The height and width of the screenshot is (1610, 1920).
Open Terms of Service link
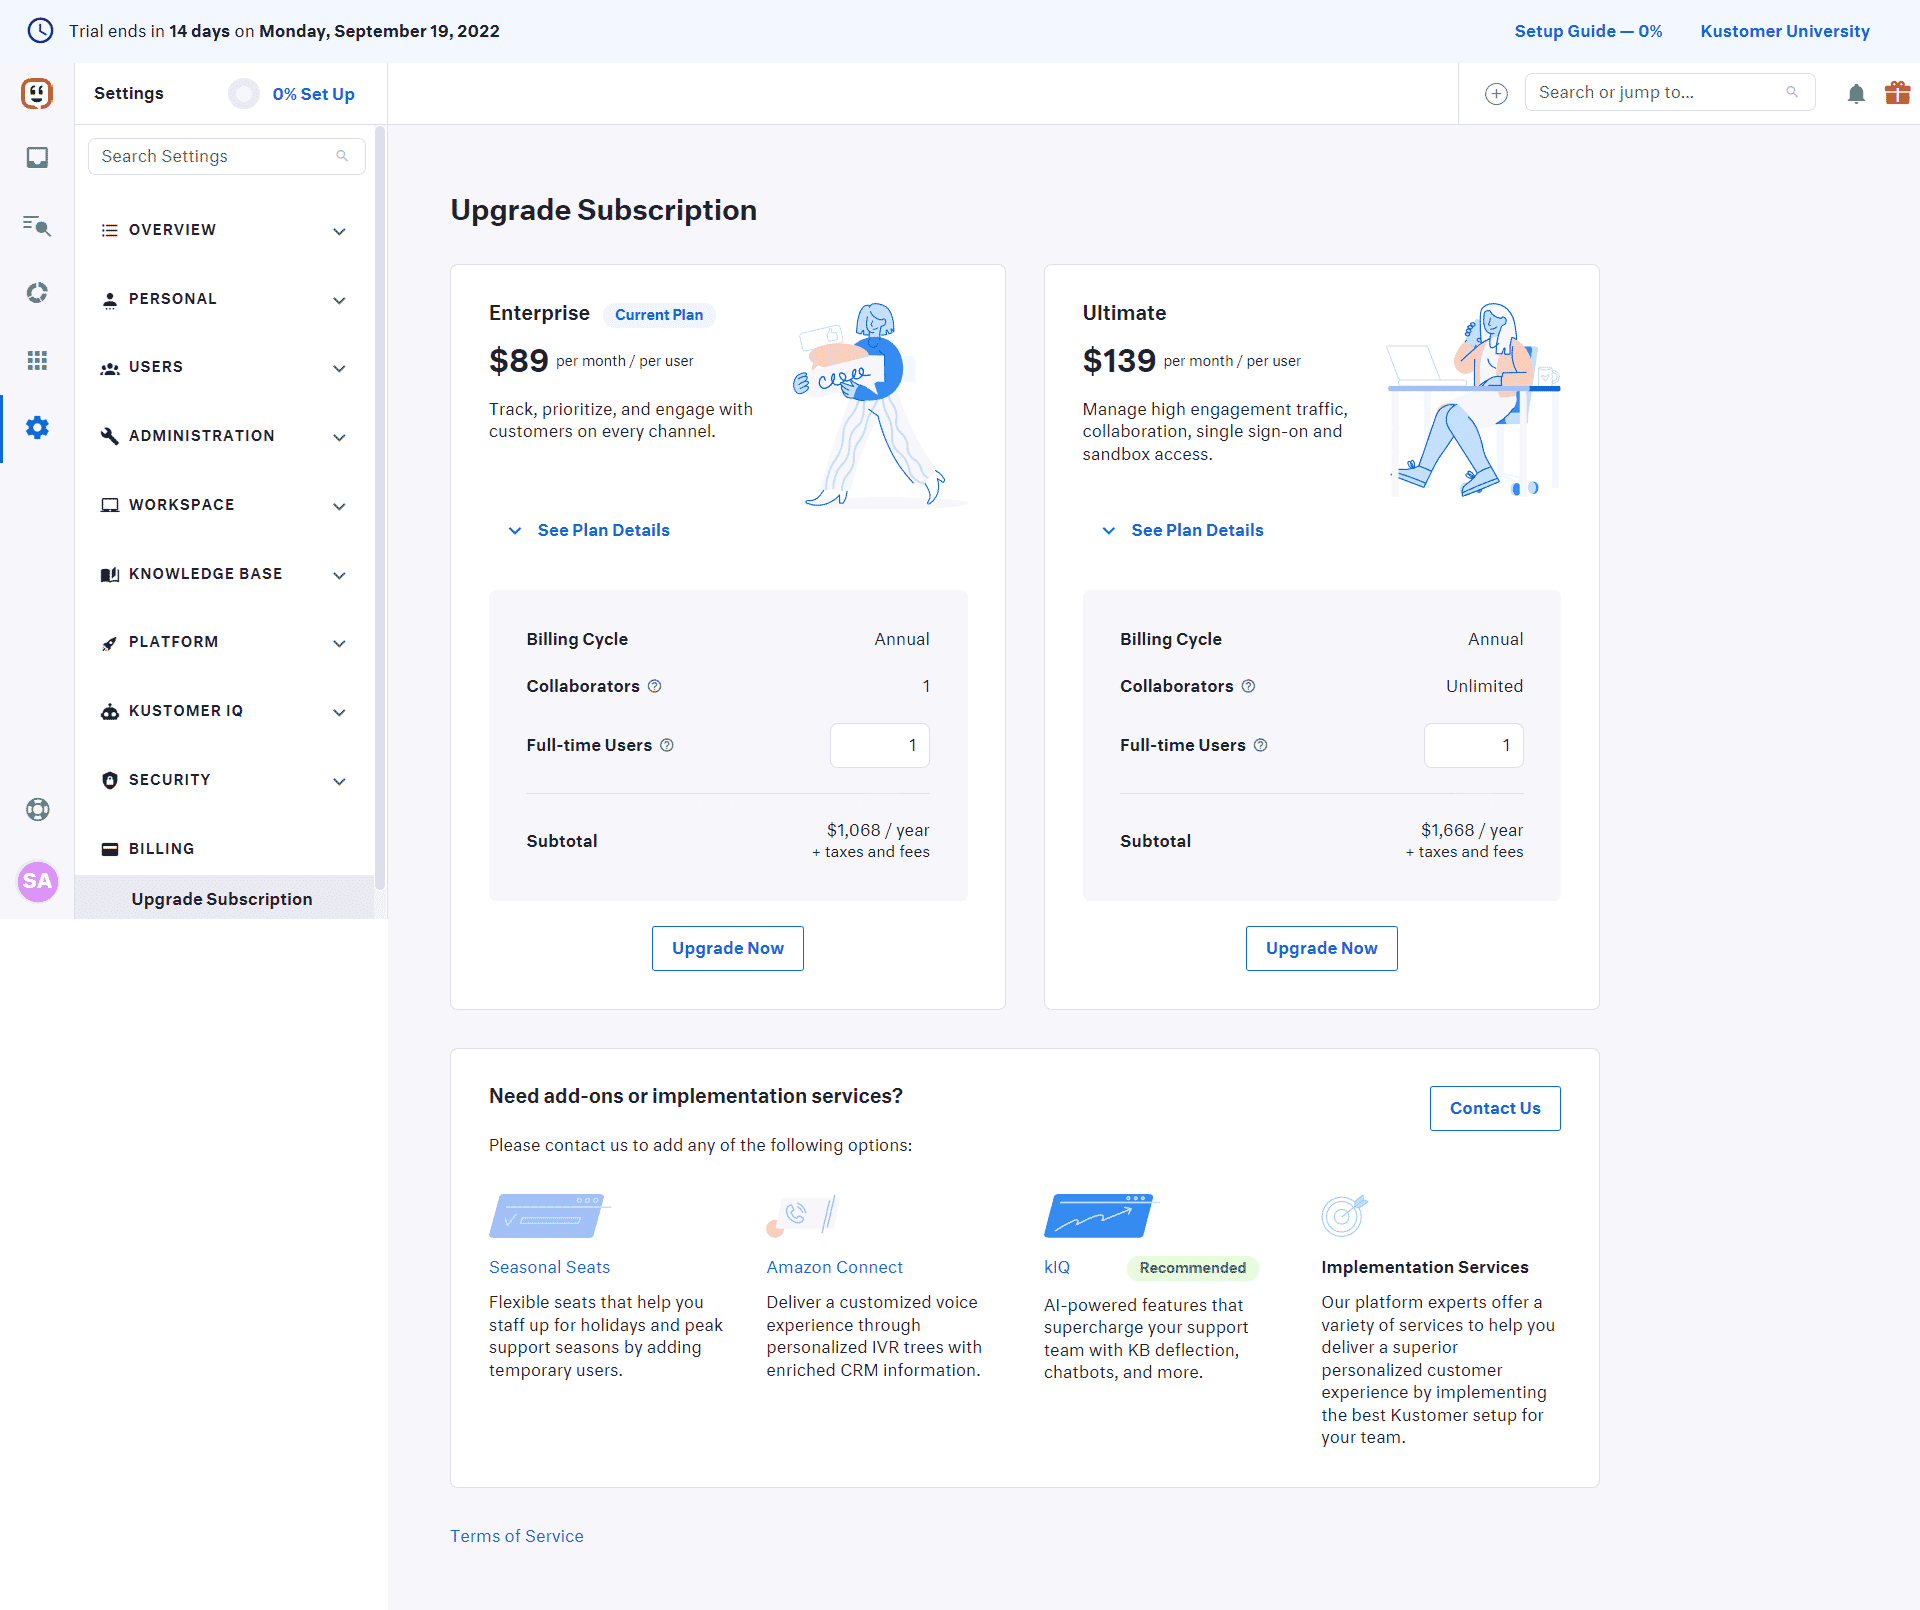pos(516,1536)
